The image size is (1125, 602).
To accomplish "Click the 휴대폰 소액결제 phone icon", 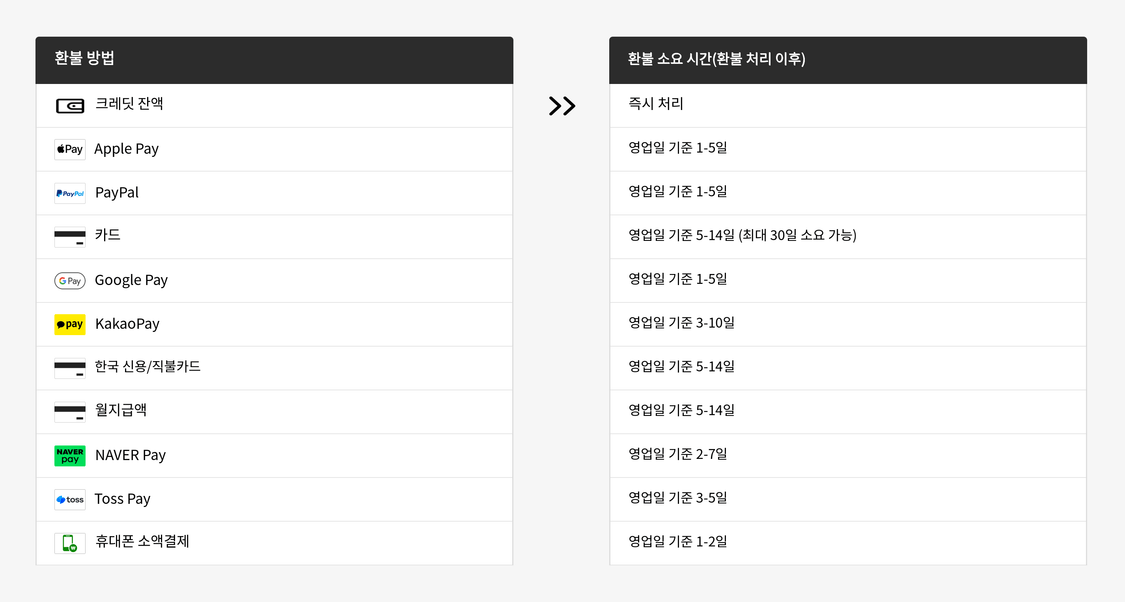I will click(70, 543).
